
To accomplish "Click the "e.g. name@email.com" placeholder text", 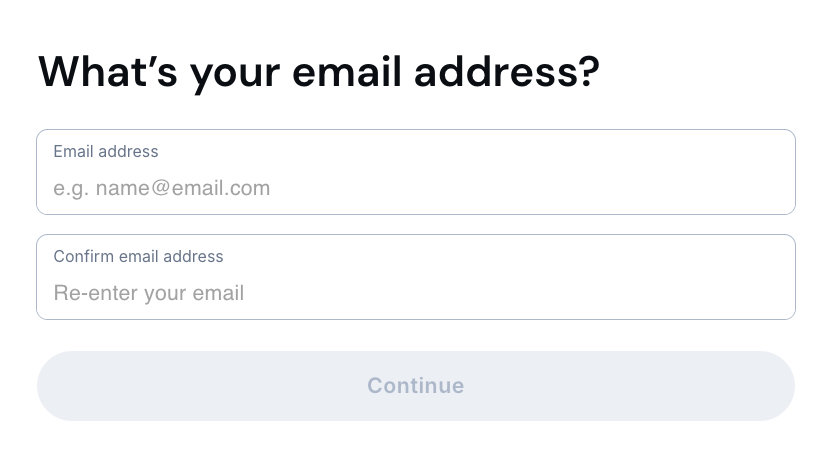I will 162,188.
